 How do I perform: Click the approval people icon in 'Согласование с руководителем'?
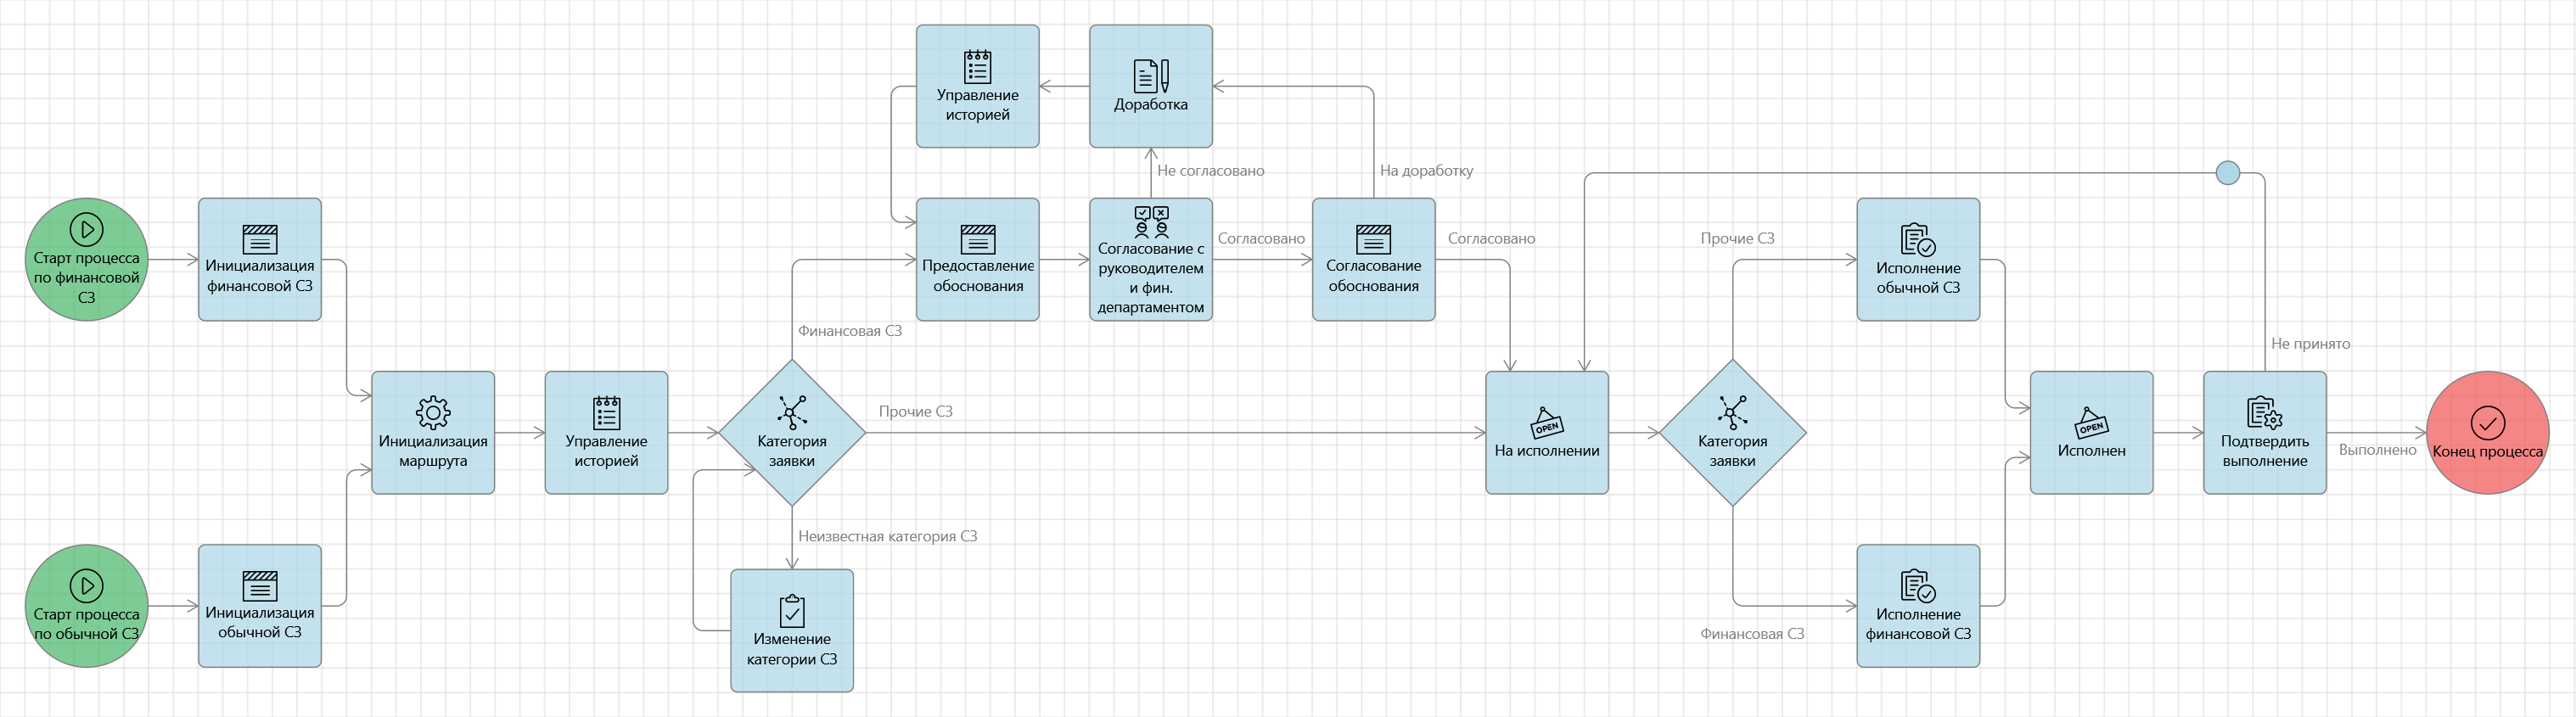(x=1151, y=221)
